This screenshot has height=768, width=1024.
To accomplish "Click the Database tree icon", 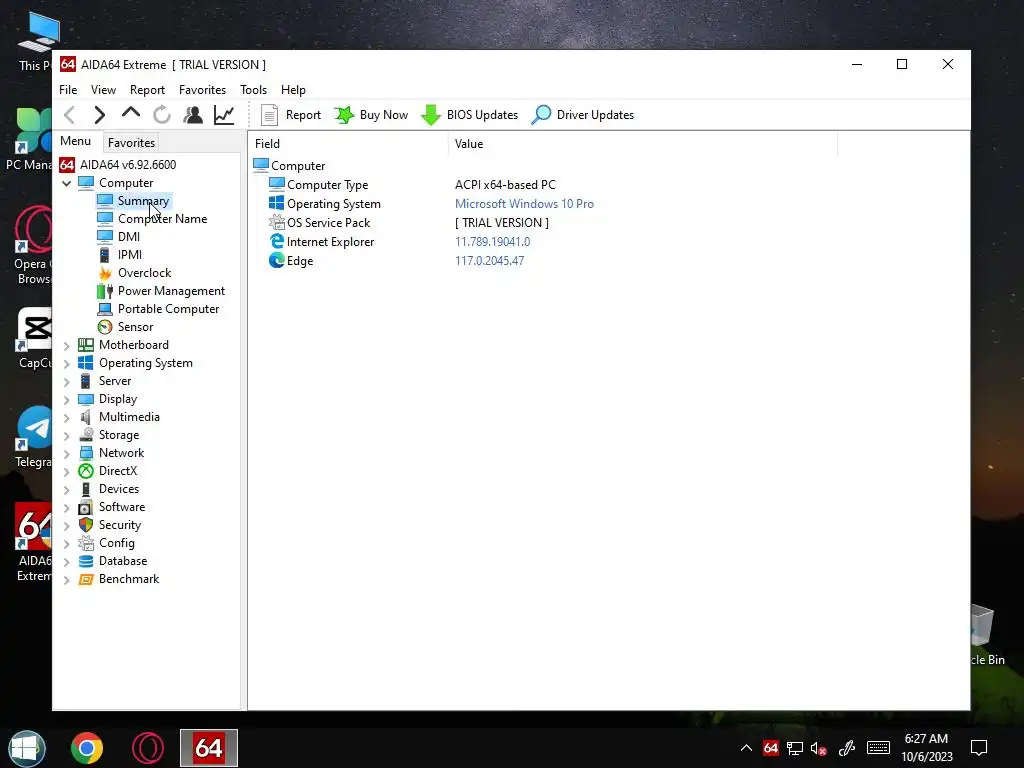I will (x=86, y=561).
